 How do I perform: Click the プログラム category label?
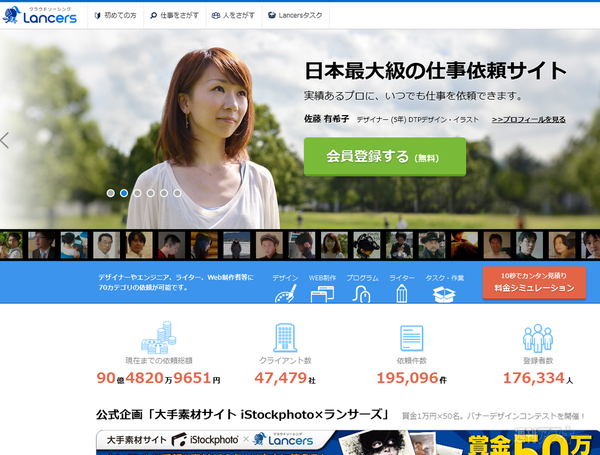(362, 278)
